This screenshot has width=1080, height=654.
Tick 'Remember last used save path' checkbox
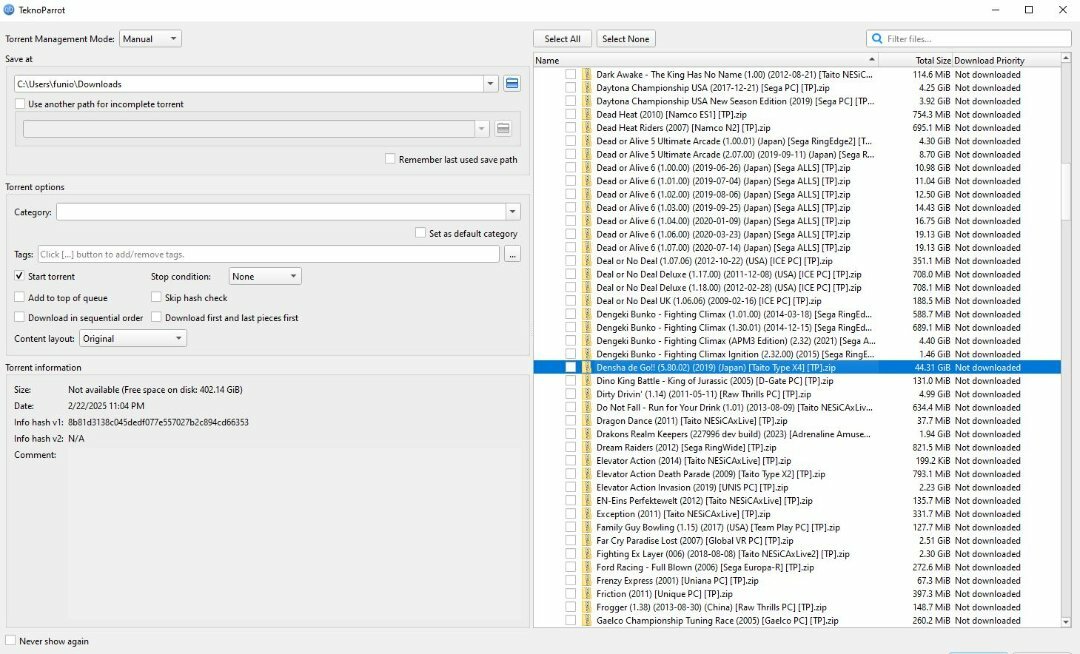pos(390,159)
